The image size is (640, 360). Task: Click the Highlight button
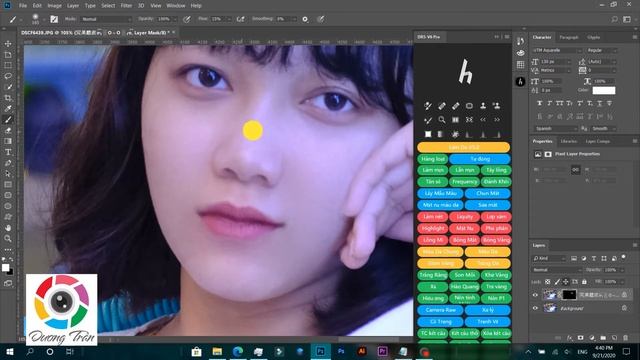[433, 229]
